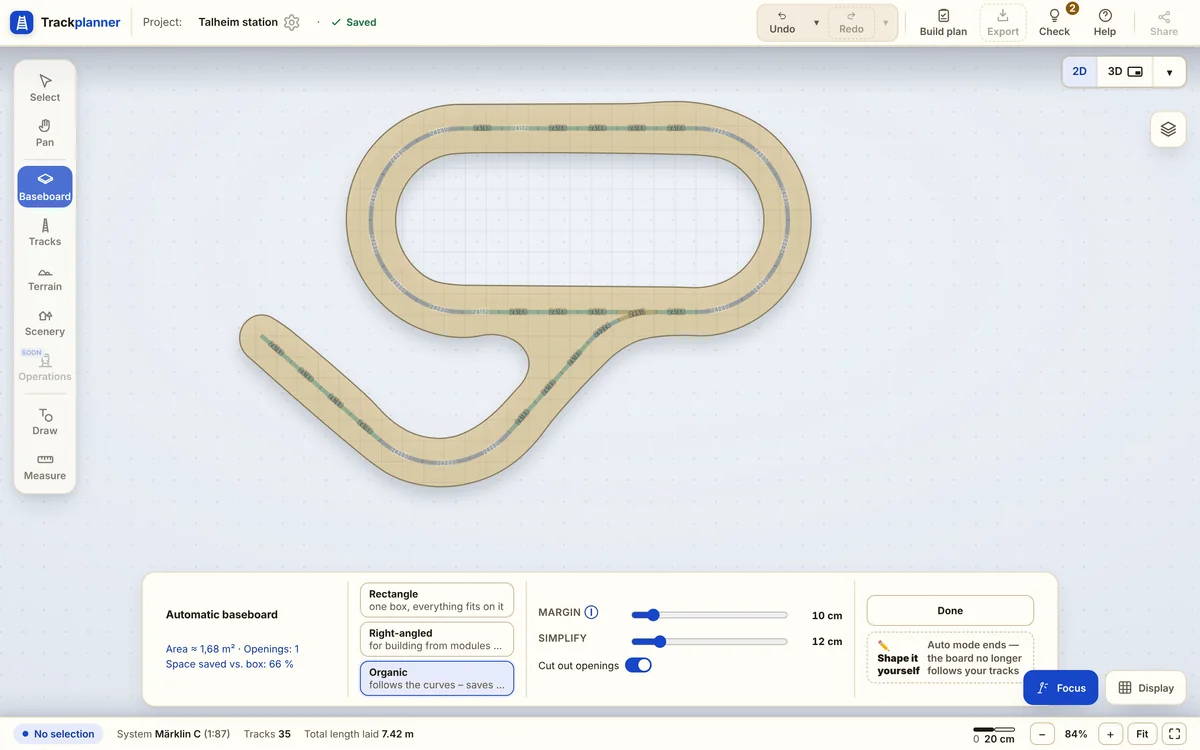
Task: Click System Märklin C (1:87) status entry
Action: (173, 734)
